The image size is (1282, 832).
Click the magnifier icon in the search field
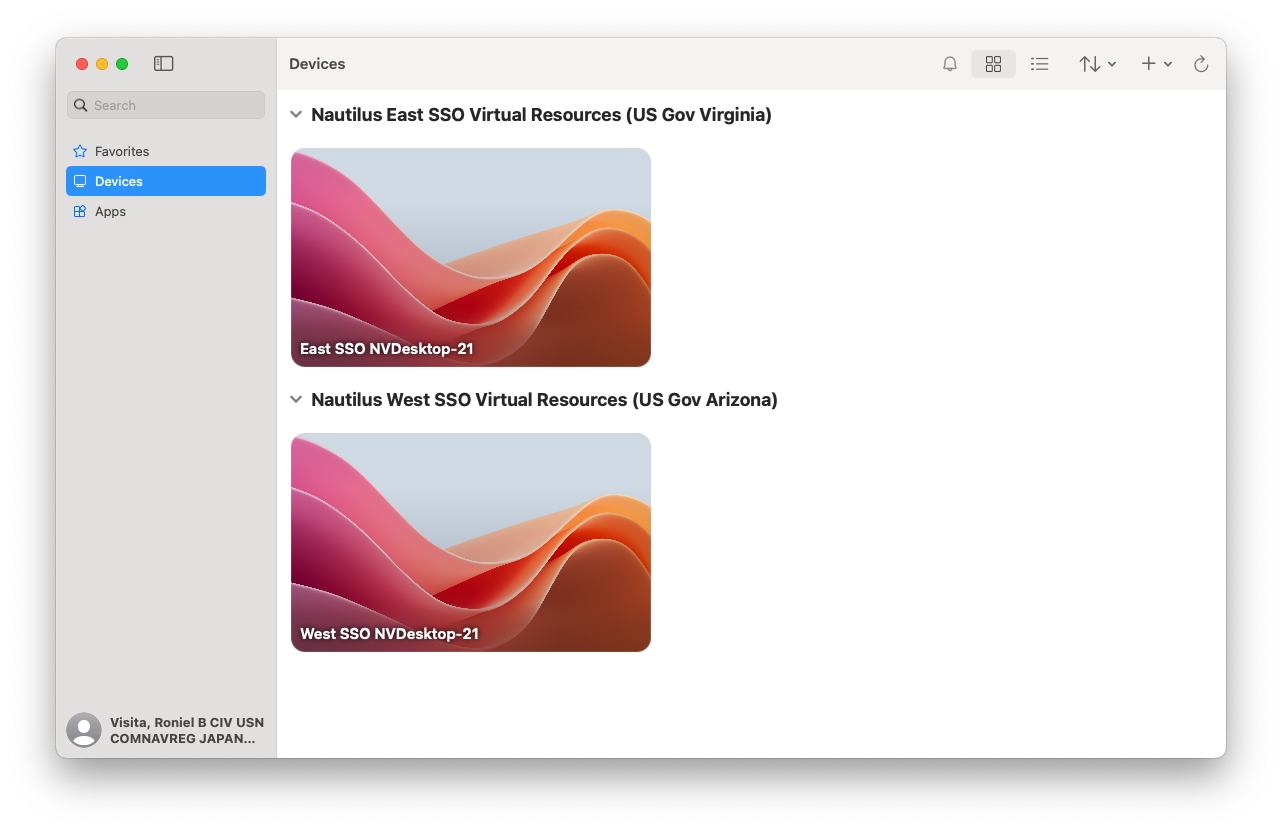[x=80, y=105]
